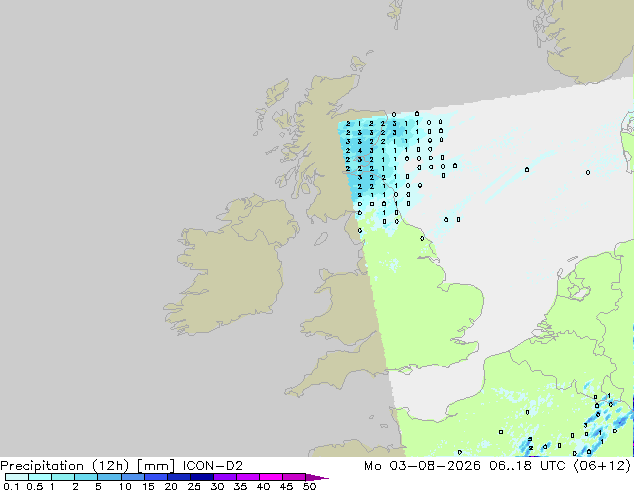Click the legend swatch between 1 and 2

point(63,477)
